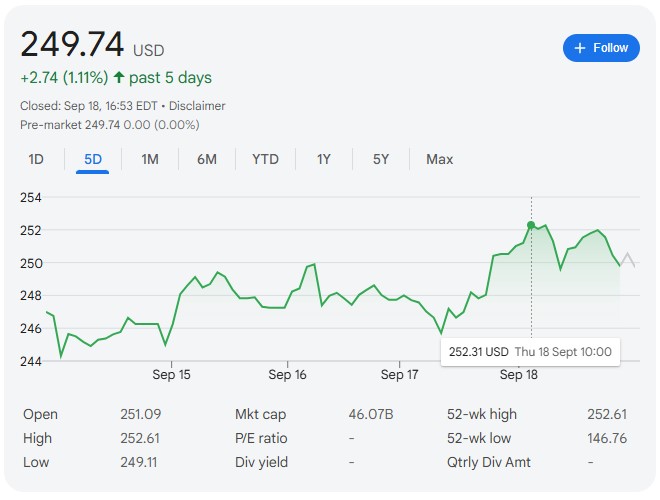
Task: Open the 1Y chart view
Action: [x=323, y=159]
